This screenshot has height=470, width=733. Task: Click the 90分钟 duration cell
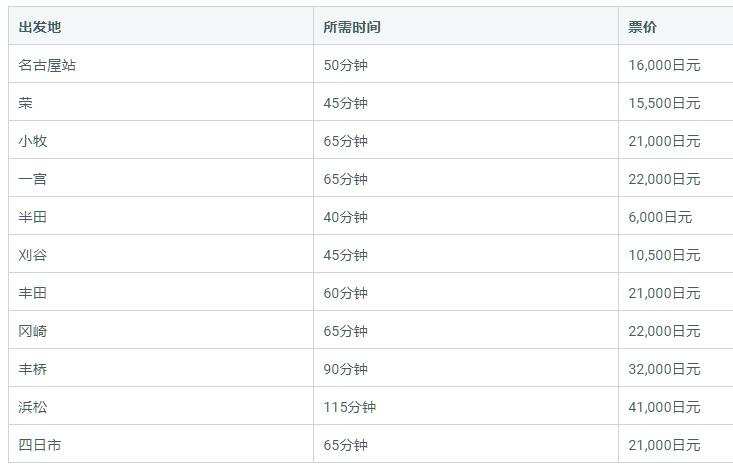(346, 369)
